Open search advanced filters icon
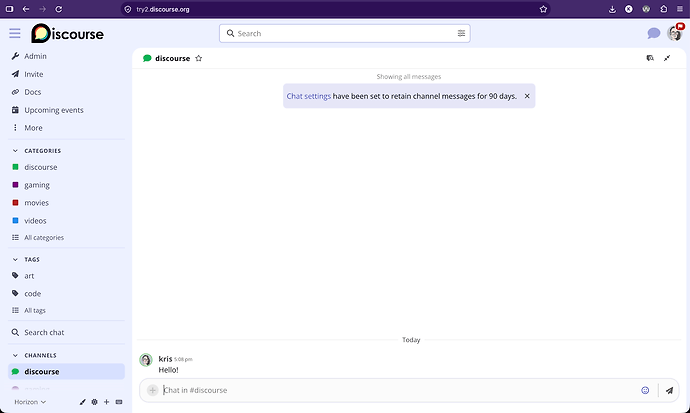 (461, 33)
